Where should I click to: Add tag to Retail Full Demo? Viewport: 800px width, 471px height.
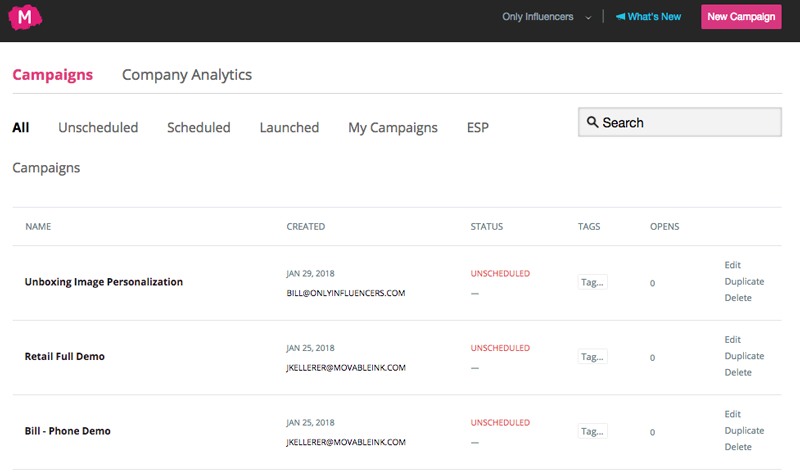592,357
